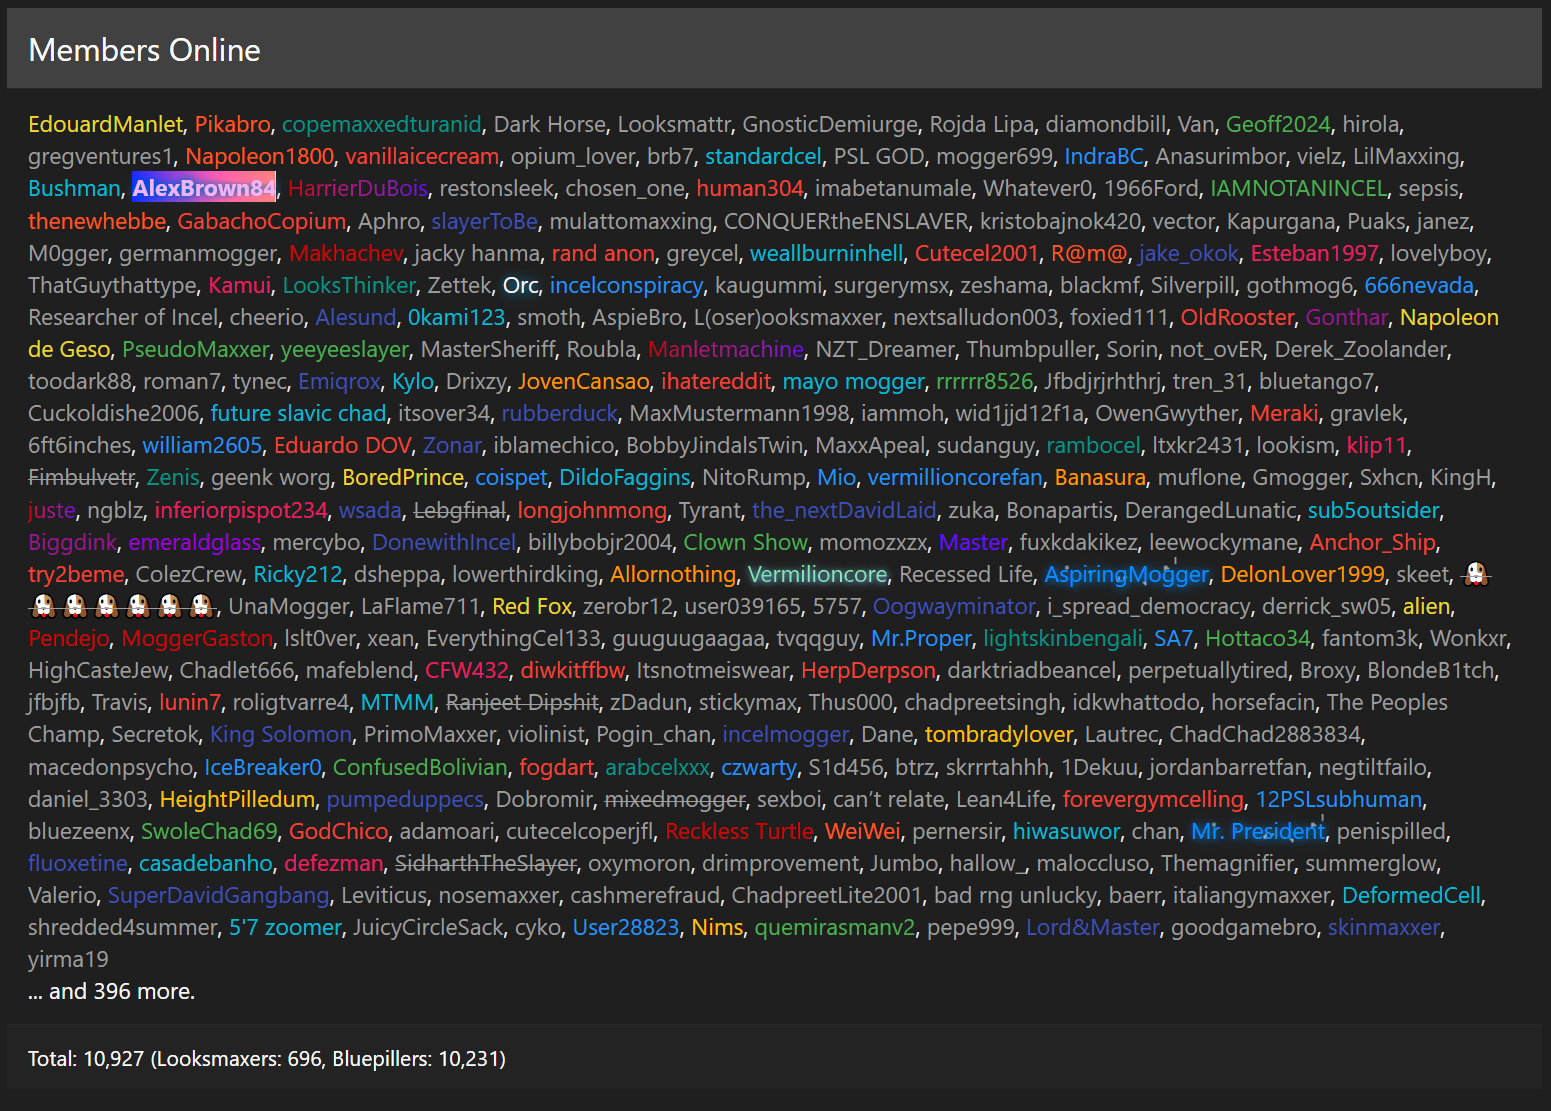
Task: Open the Clown Show user profile
Action: [x=745, y=542]
